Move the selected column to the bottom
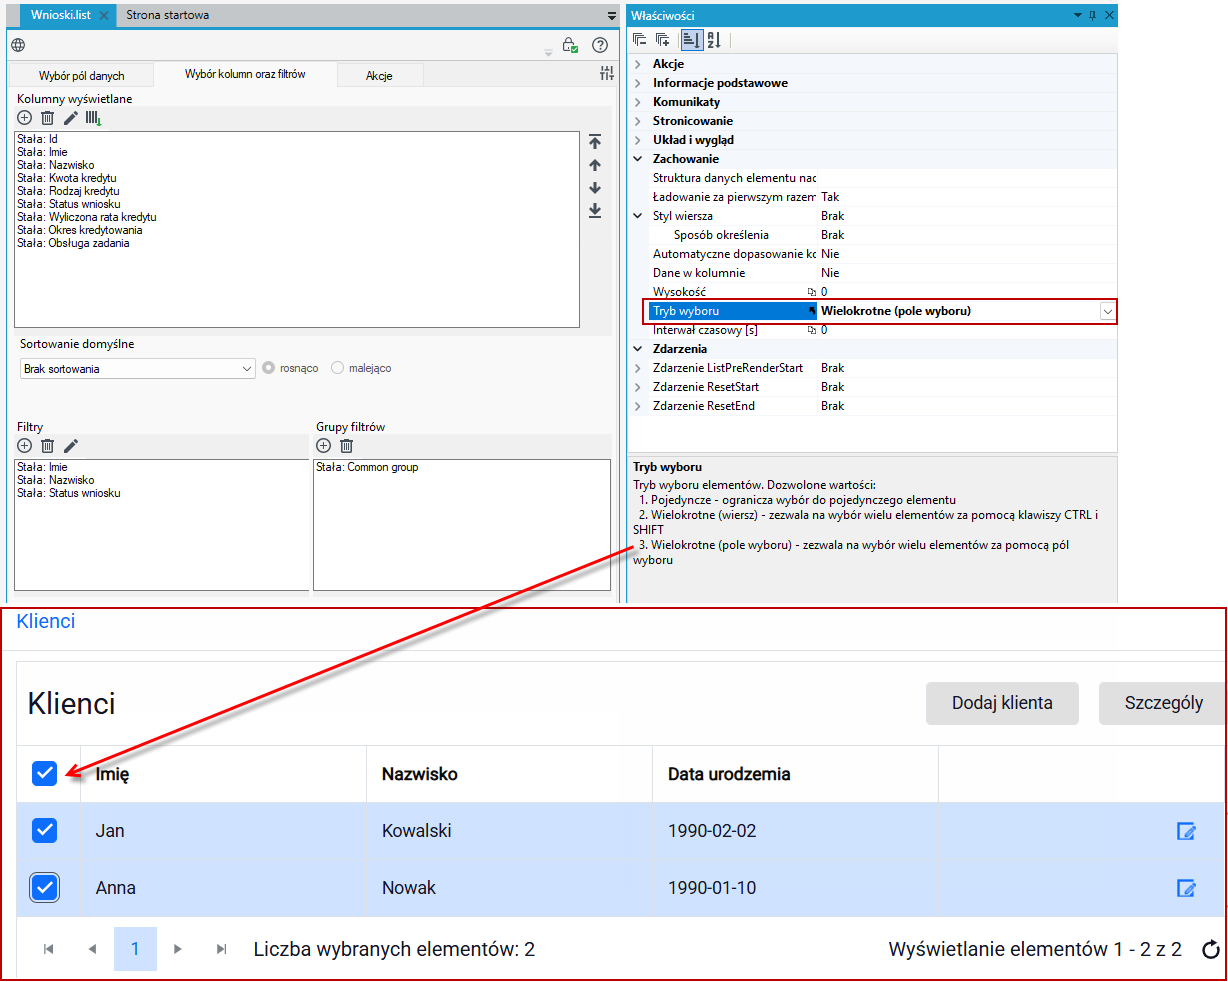1228x982 pixels. [x=595, y=210]
